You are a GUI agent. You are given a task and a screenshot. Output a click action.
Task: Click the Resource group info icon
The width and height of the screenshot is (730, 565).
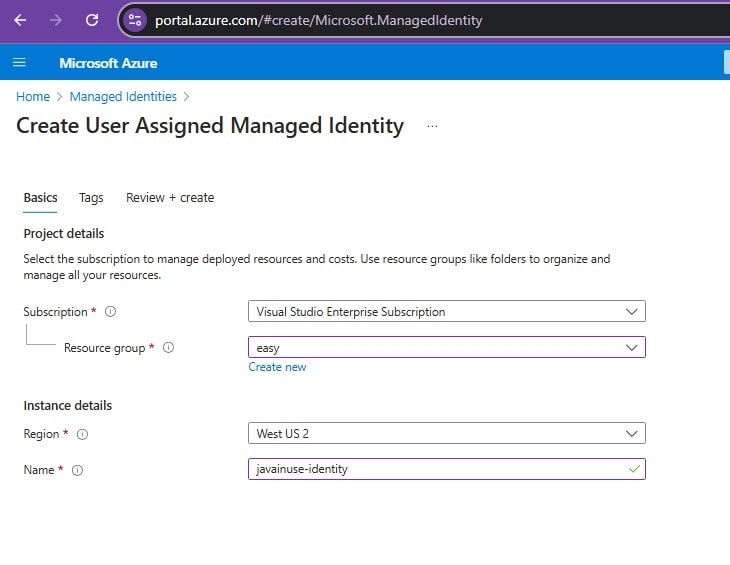(169, 347)
